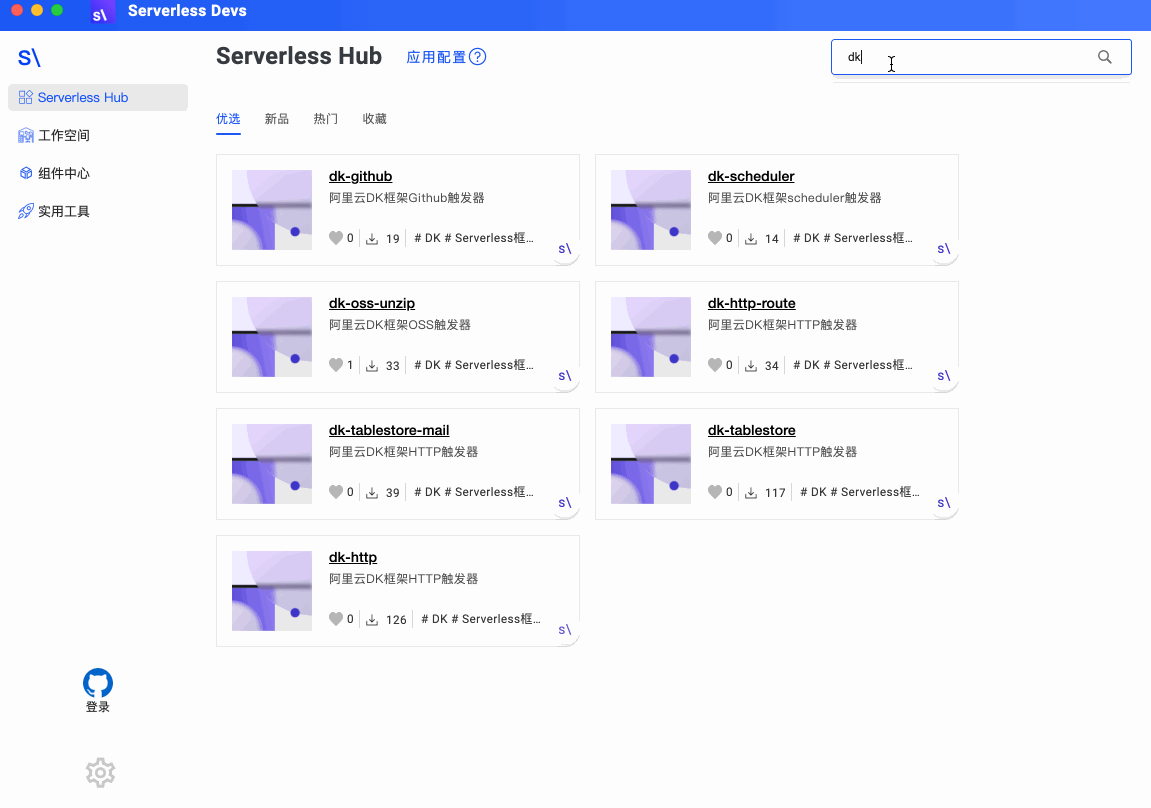Click the GitHub login icon

98,683
